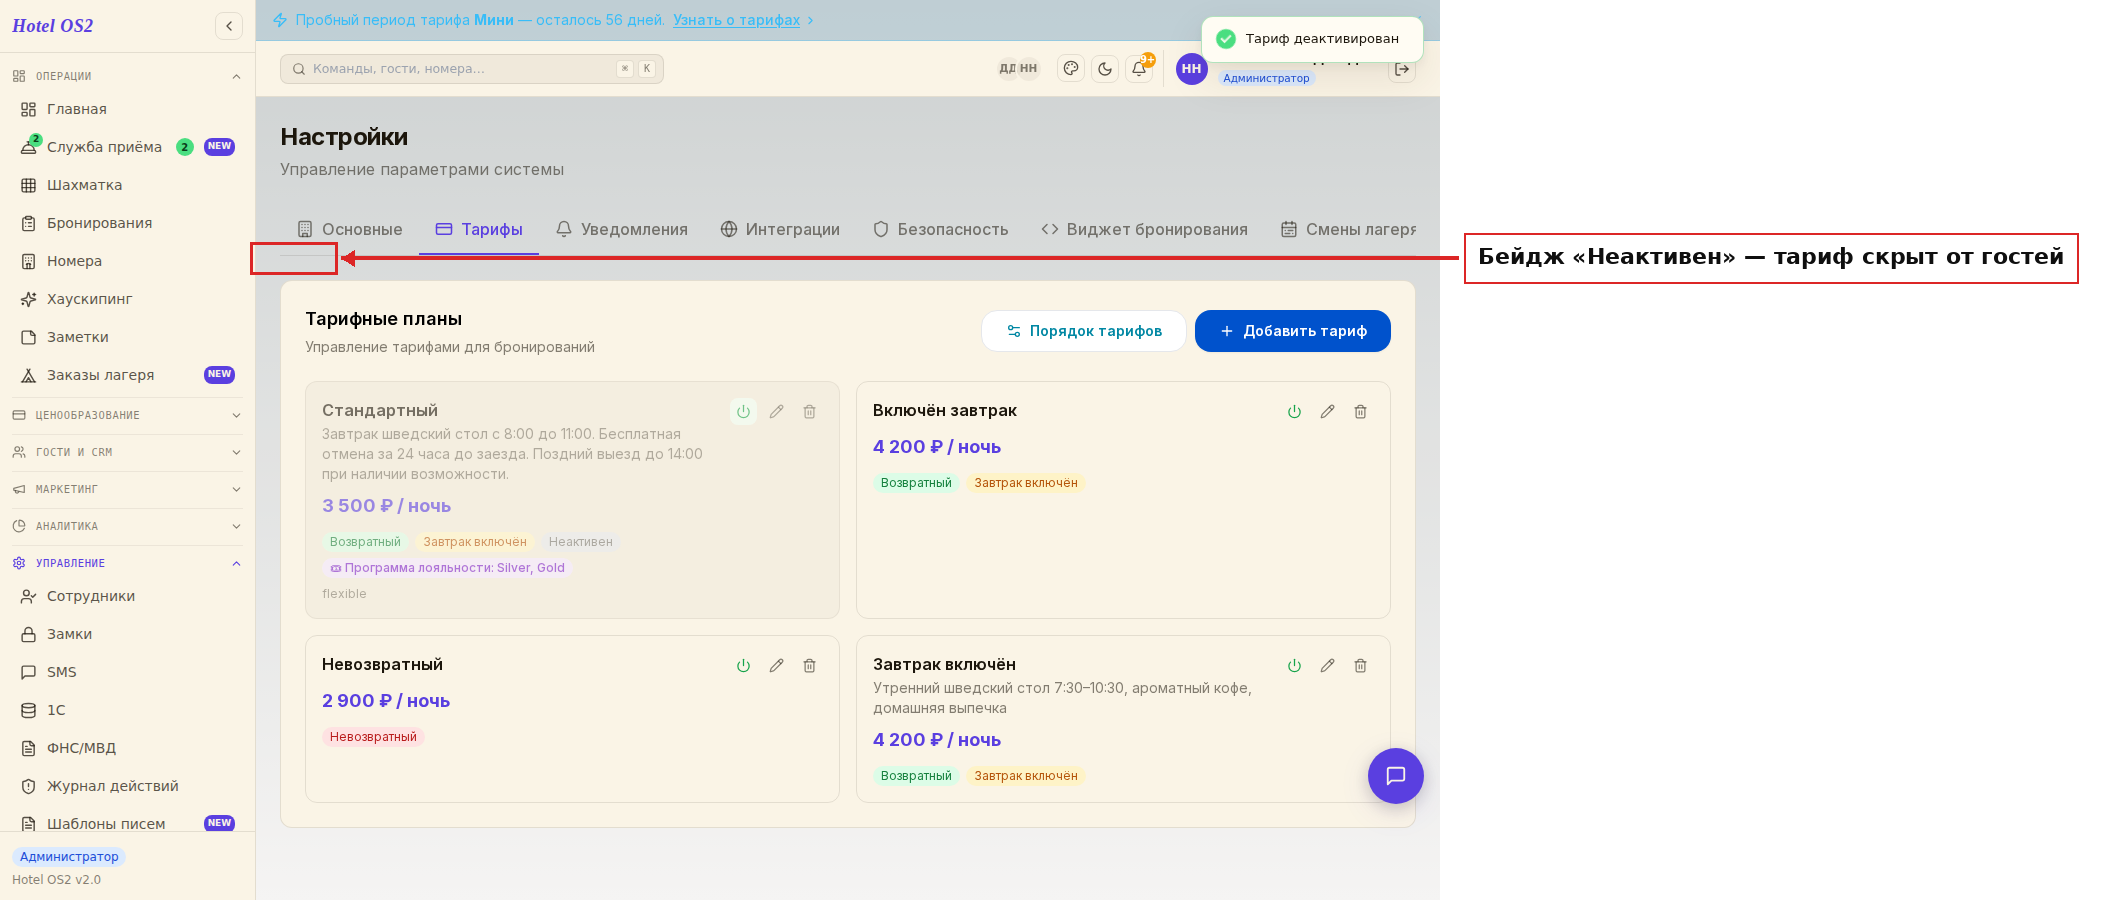This screenshot has height=900, width=2102.
Task: Delete the Включён завтрак tariff
Action: point(1360,412)
